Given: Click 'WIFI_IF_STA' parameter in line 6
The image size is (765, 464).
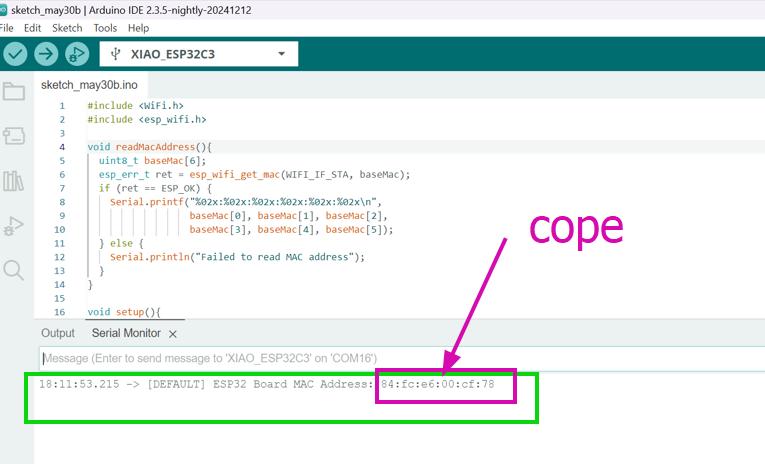Looking at the screenshot, I should pos(317,174).
